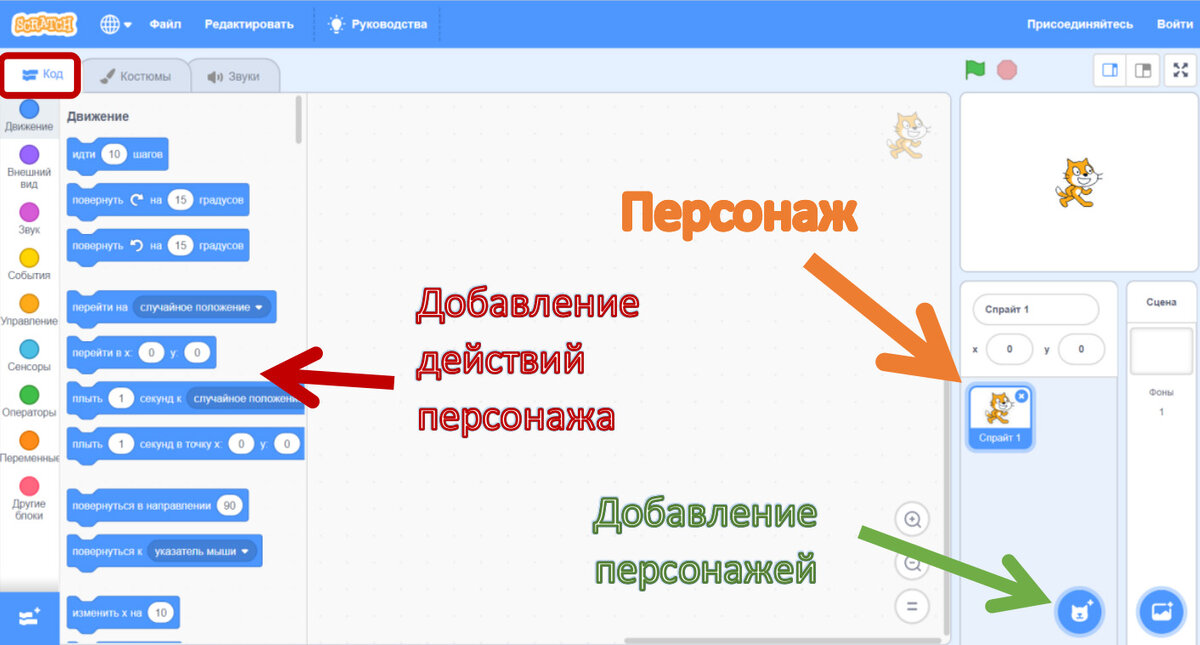
Task: Click the sprite x coordinate field
Action: coord(1010,349)
